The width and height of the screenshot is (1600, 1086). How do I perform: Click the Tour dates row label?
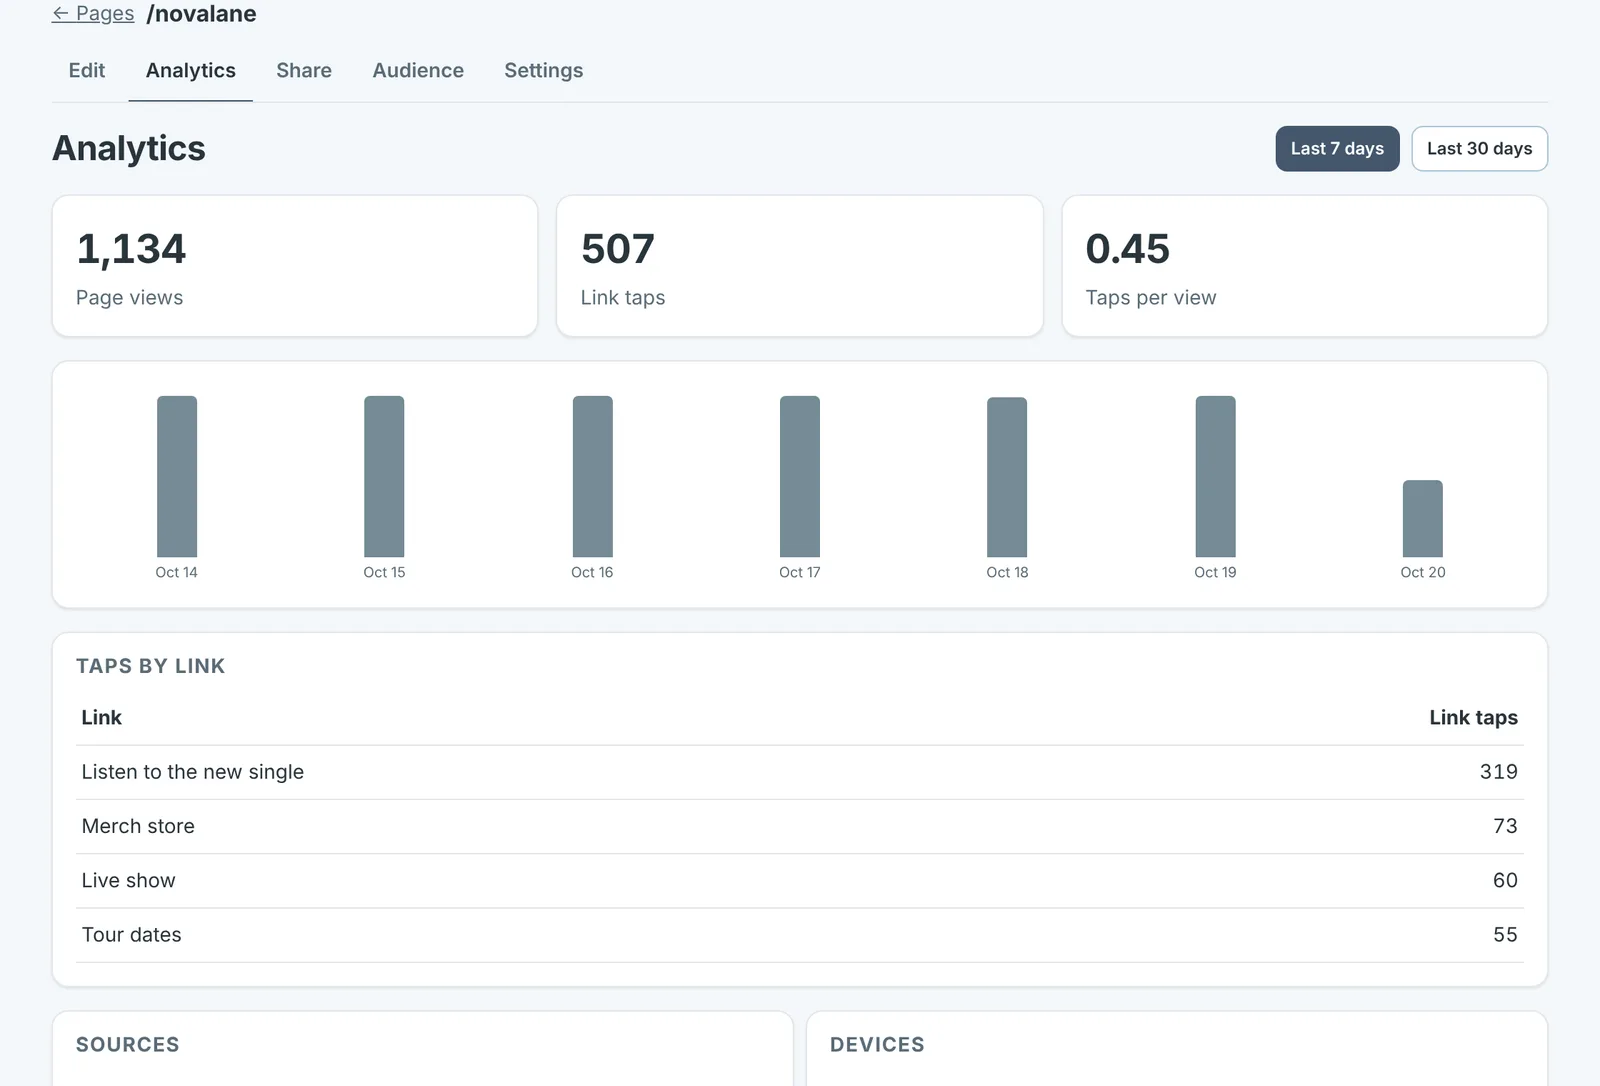pyautogui.click(x=131, y=935)
